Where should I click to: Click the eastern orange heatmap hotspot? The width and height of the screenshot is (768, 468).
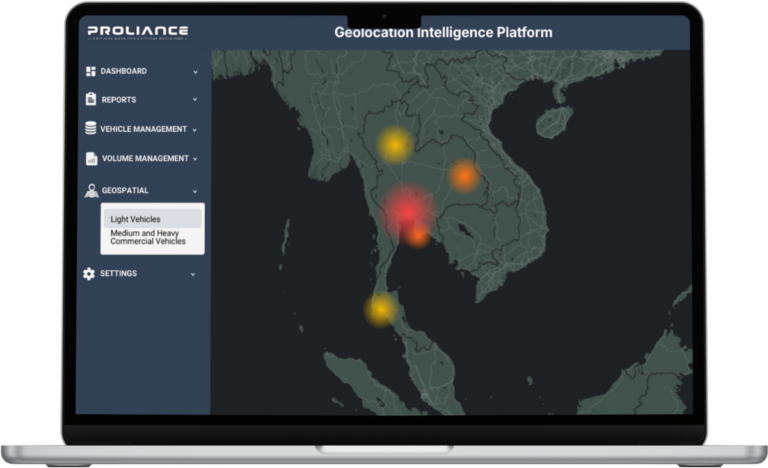point(464,175)
